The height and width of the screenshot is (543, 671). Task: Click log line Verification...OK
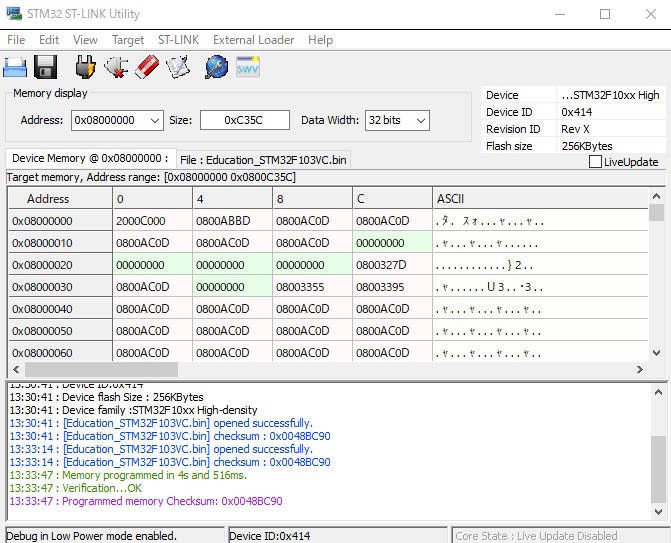click(76, 488)
